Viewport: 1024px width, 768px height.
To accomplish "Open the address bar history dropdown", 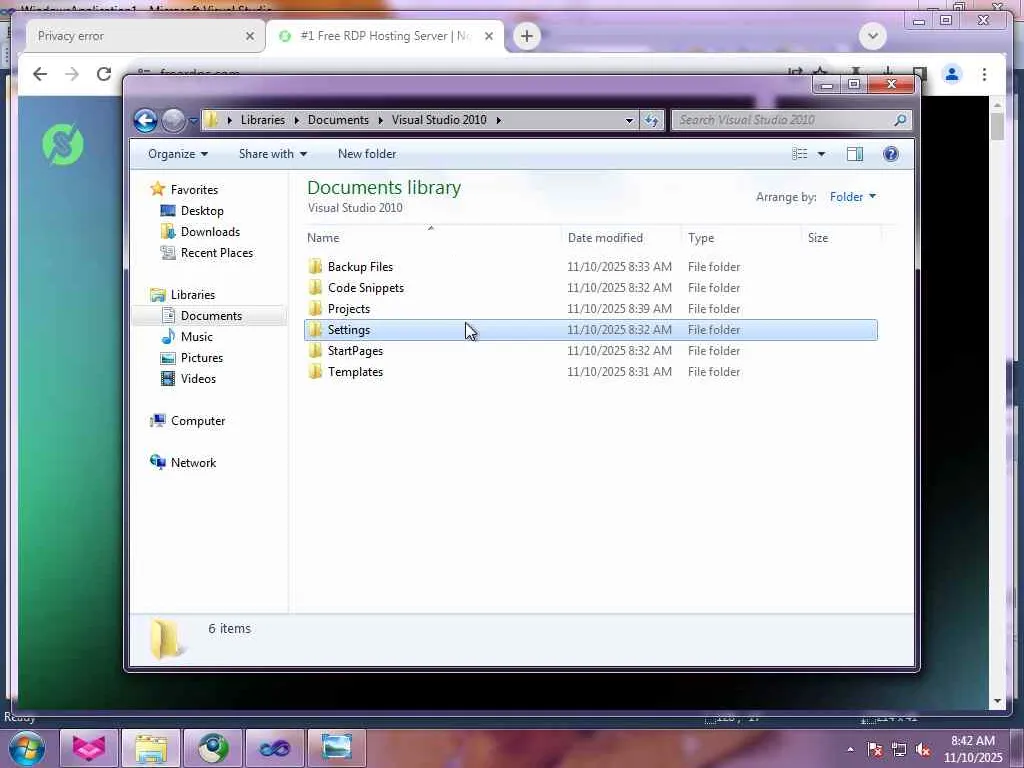I will click(629, 120).
